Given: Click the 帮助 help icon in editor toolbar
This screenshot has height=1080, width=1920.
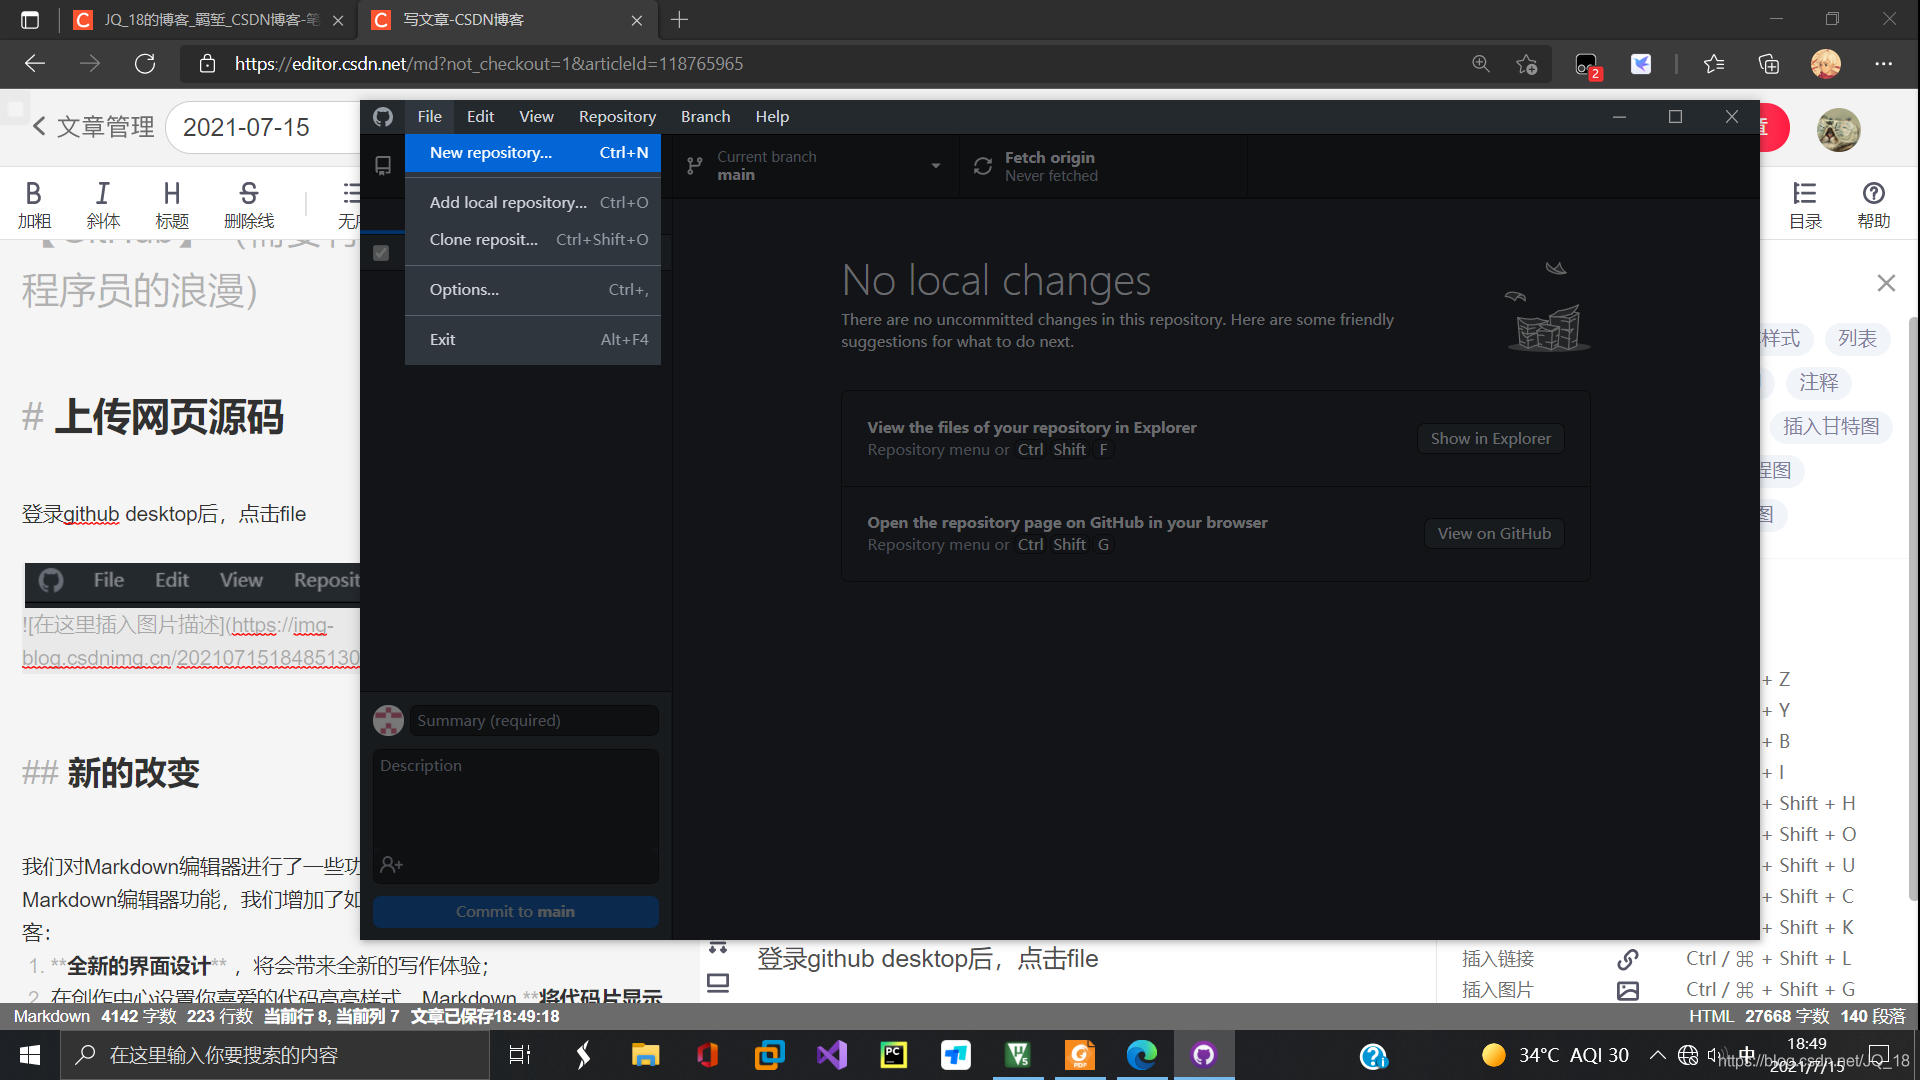Looking at the screenshot, I should click(1873, 194).
